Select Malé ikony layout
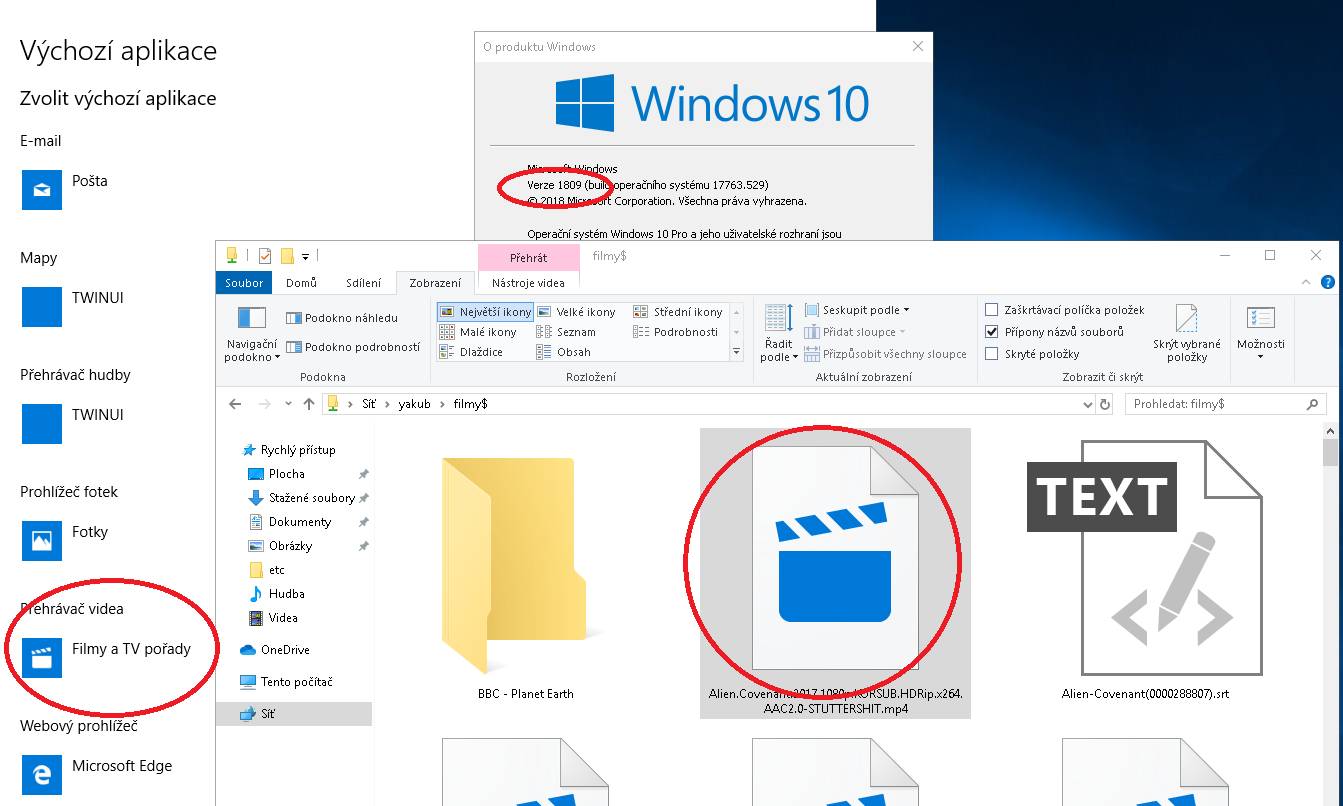 pyautogui.click(x=478, y=332)
